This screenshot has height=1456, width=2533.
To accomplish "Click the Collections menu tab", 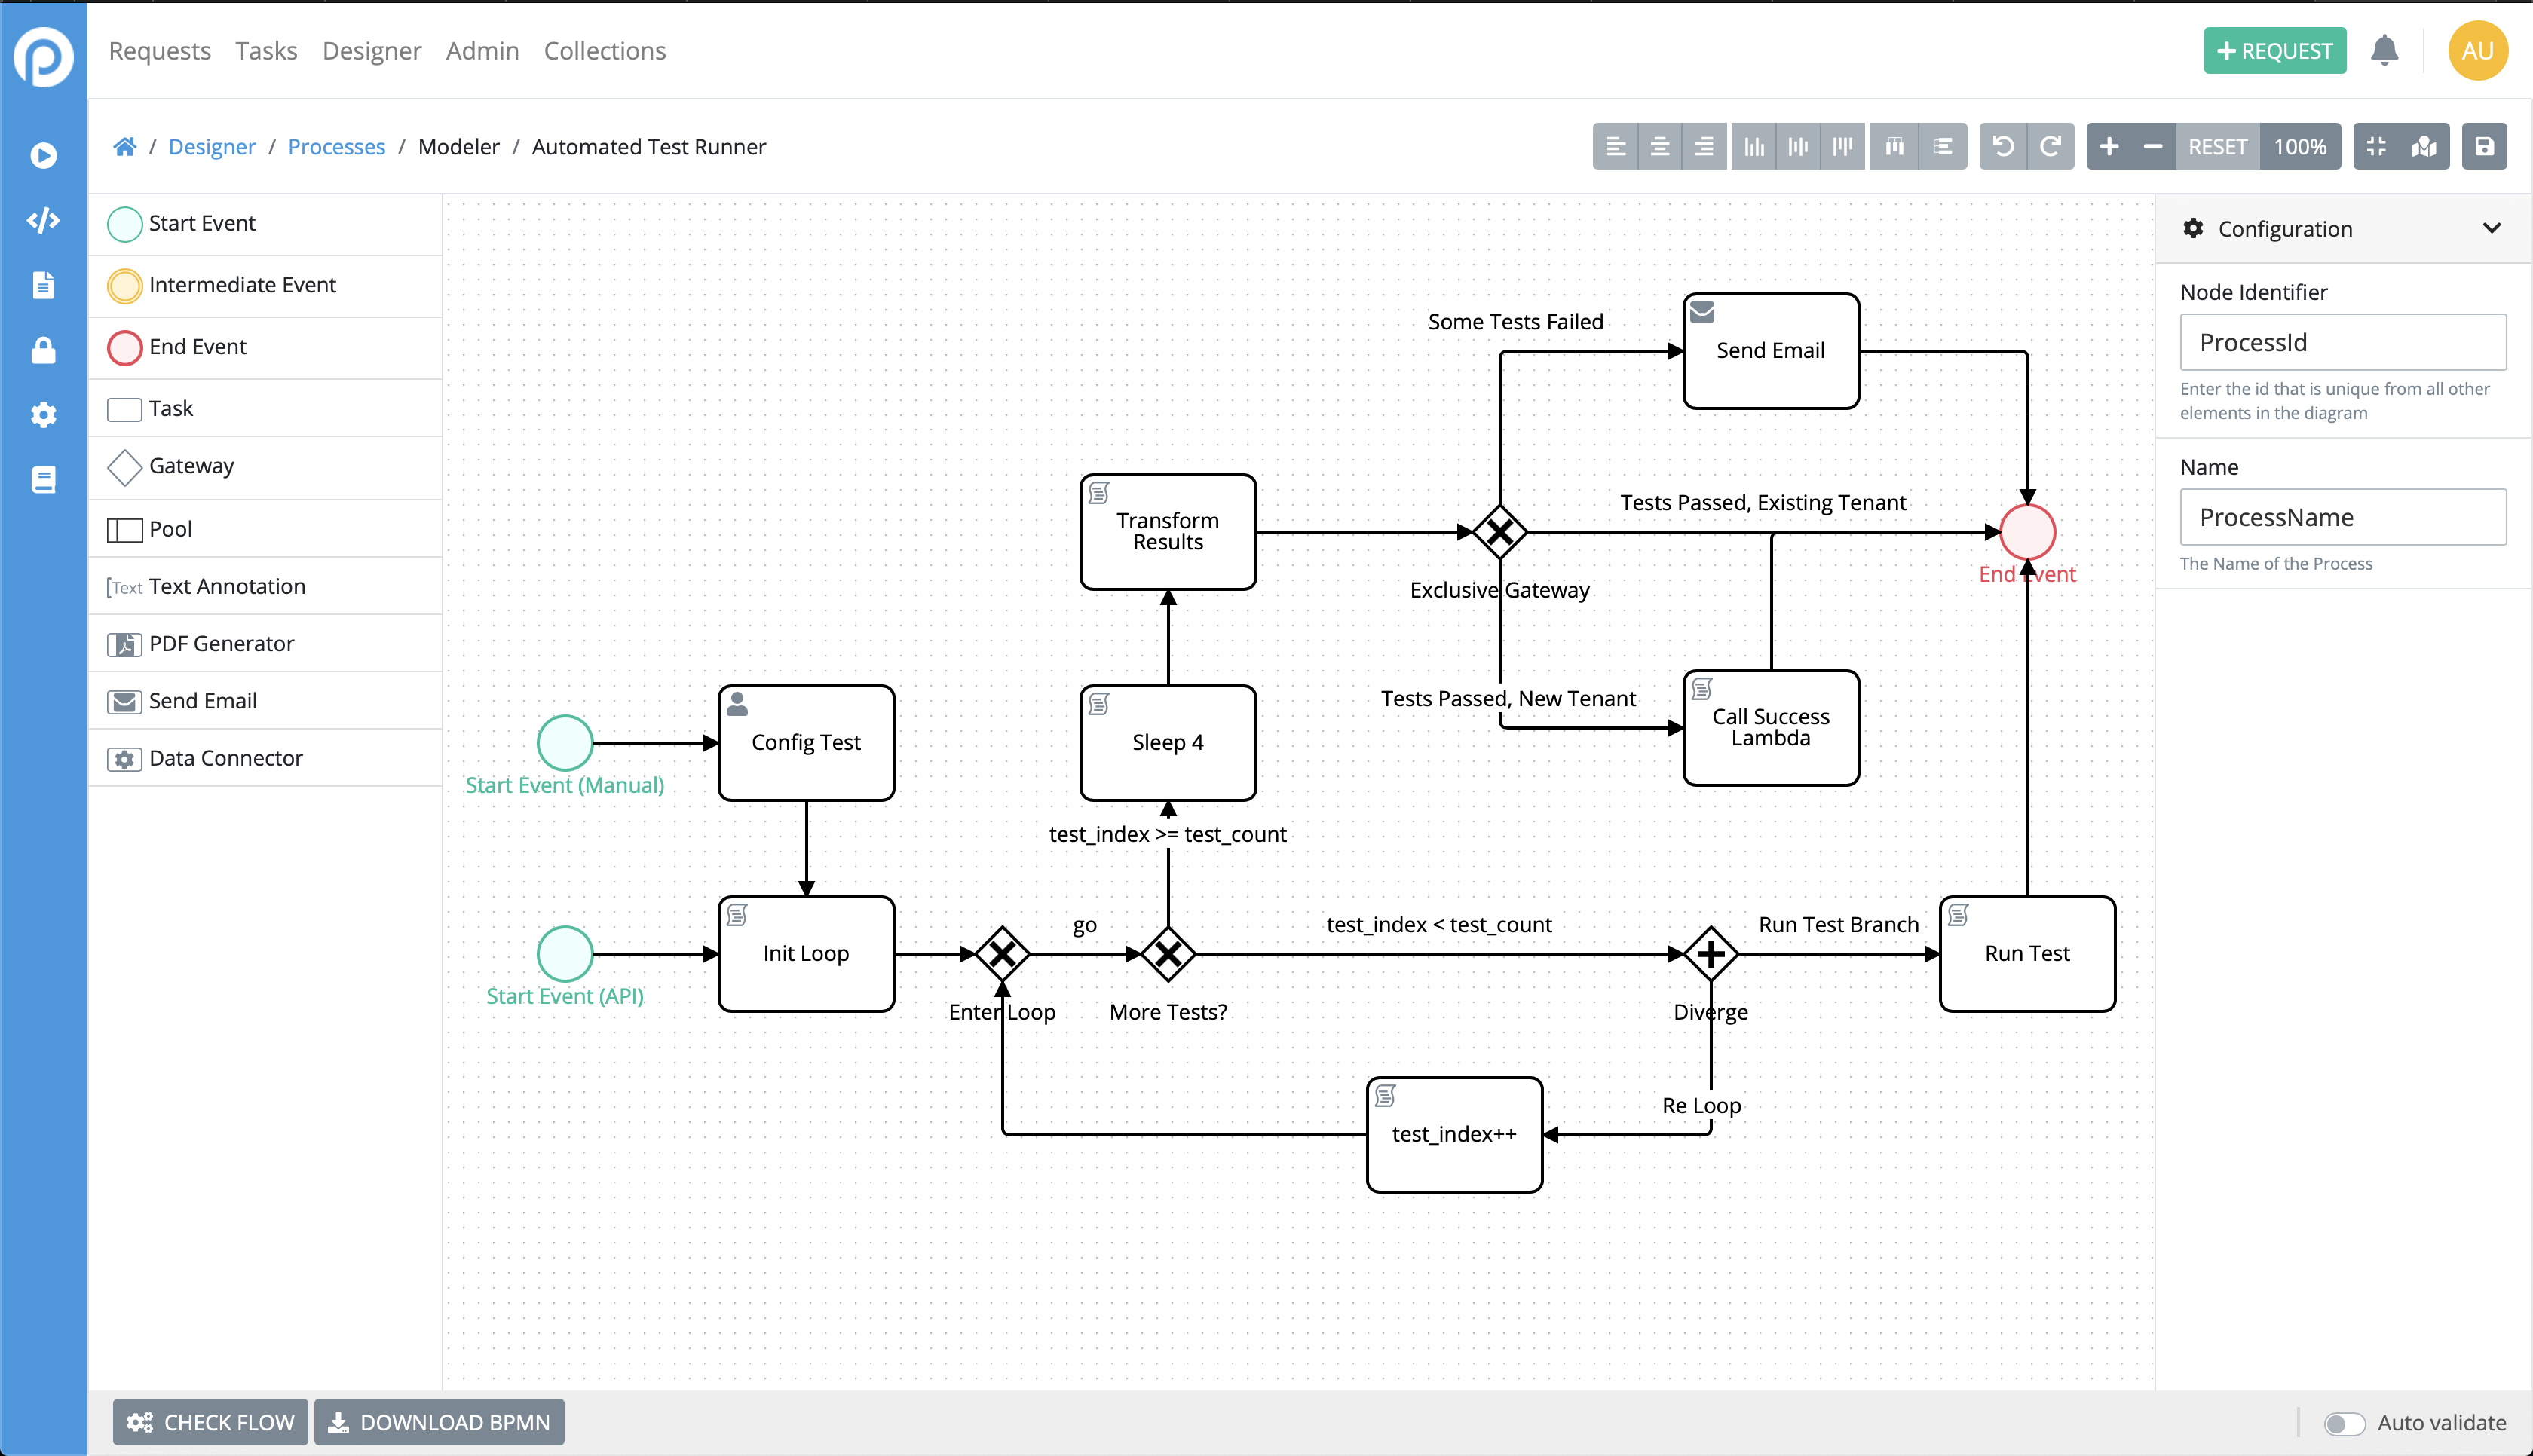I will [604, 50].
